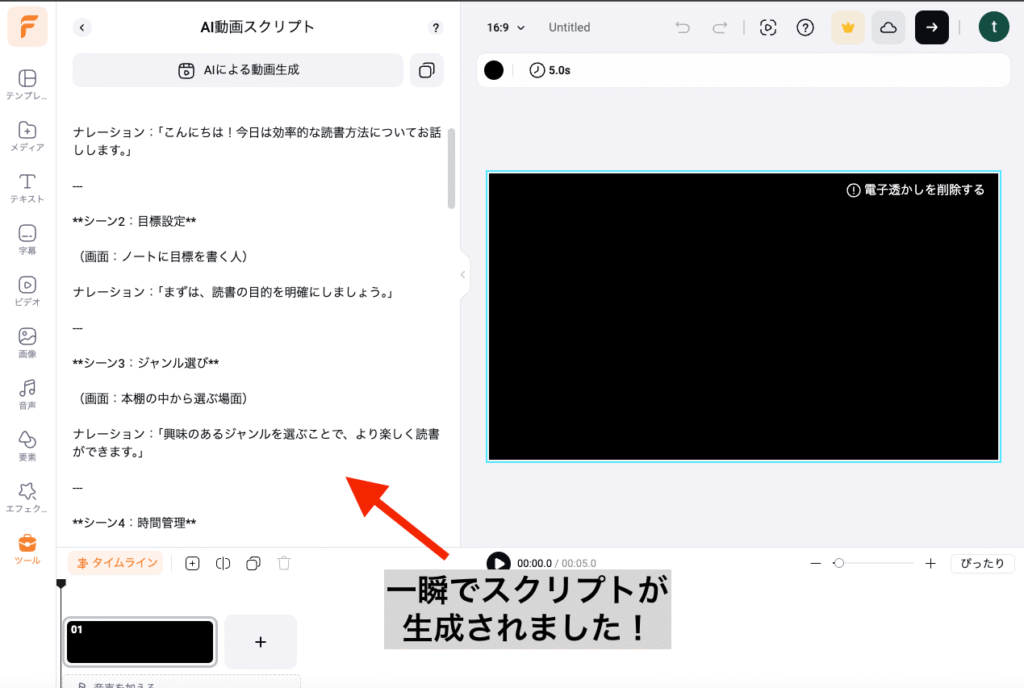
Task: Edit the Untitled project name field
Action: (x=569, y=27)
